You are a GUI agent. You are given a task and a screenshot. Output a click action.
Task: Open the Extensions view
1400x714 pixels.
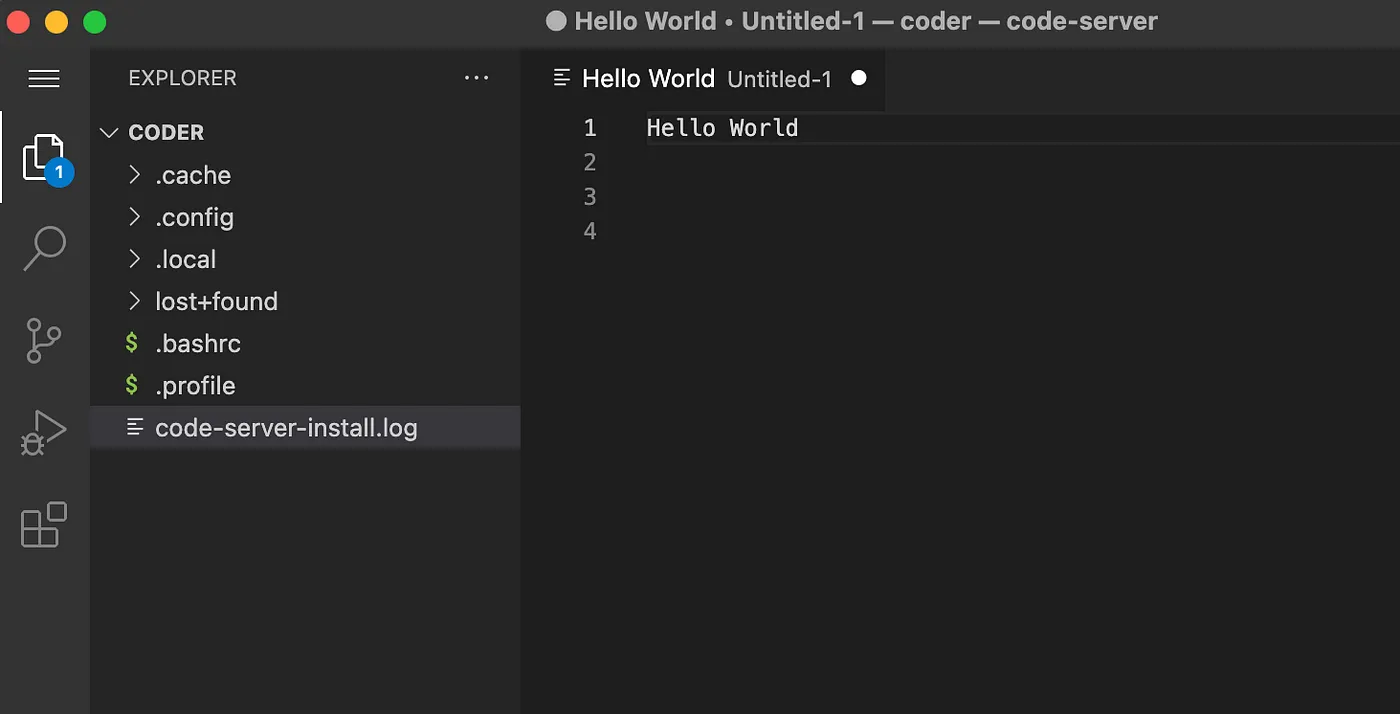[x=44, y=525]
